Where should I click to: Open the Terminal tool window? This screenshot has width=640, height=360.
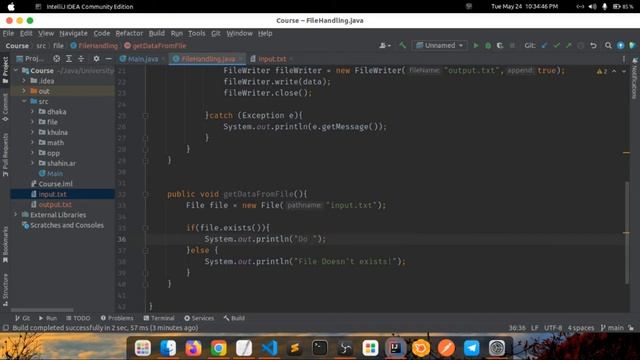[159, 318]
